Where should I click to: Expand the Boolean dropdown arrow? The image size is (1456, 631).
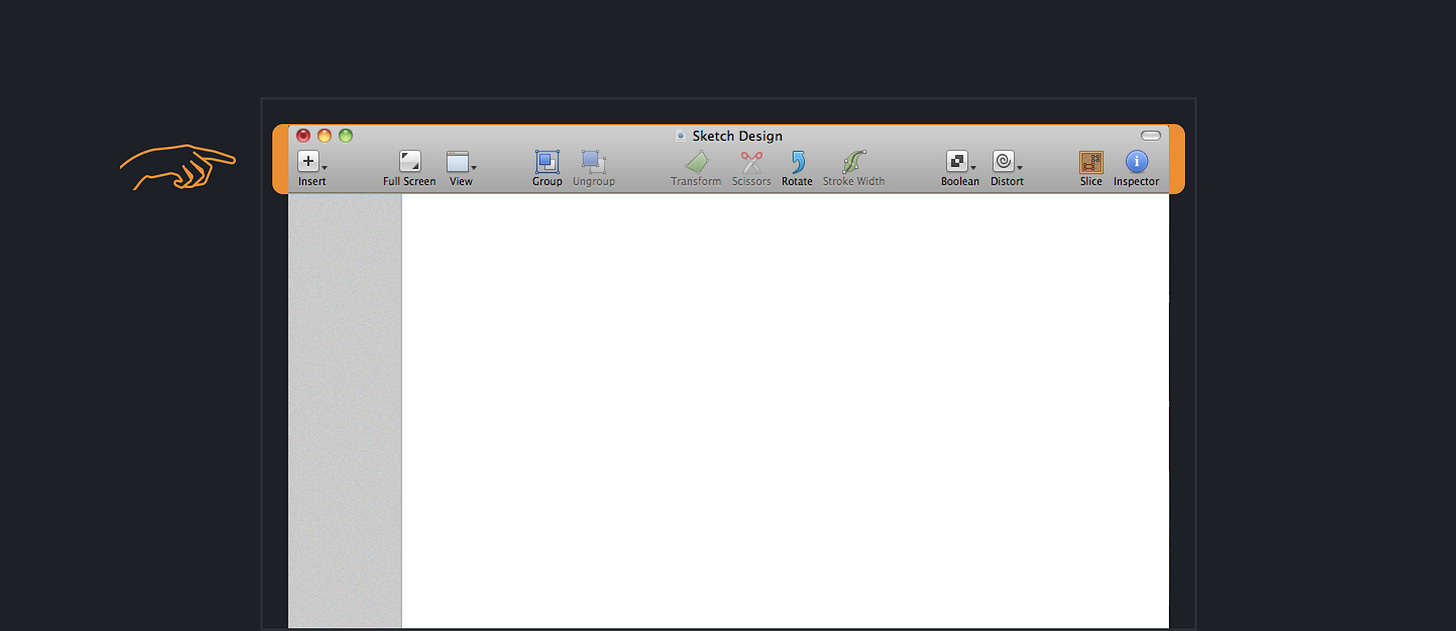pos(973,168)
